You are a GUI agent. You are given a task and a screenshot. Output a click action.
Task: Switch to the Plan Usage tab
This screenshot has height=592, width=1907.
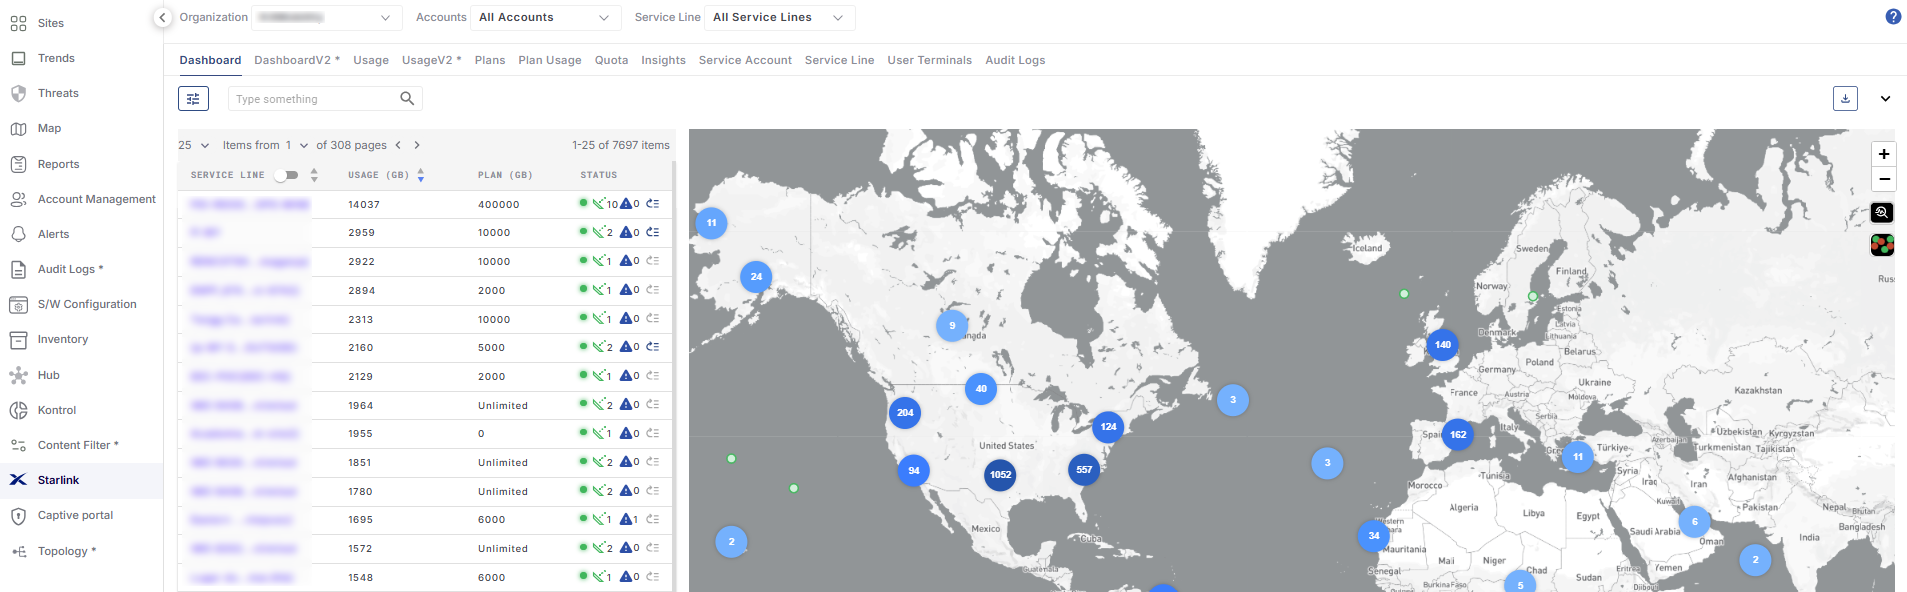point(549,61)
